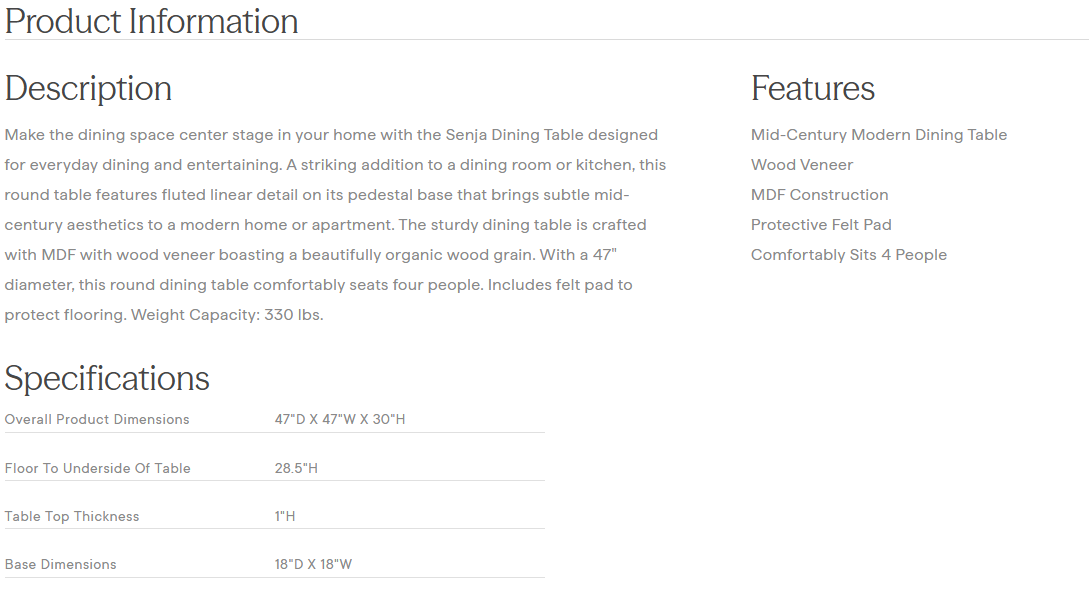
Task: Click the Wood Veneer feature
Action: coord(801,165)
